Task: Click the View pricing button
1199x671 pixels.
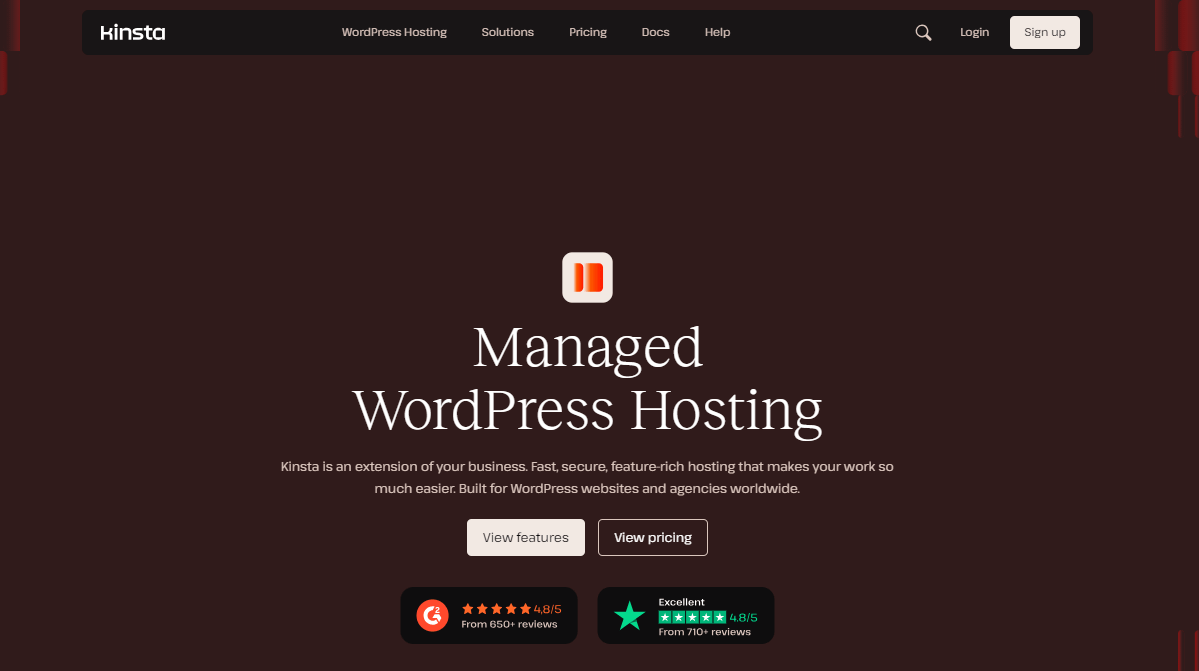Action: (653, 537)
